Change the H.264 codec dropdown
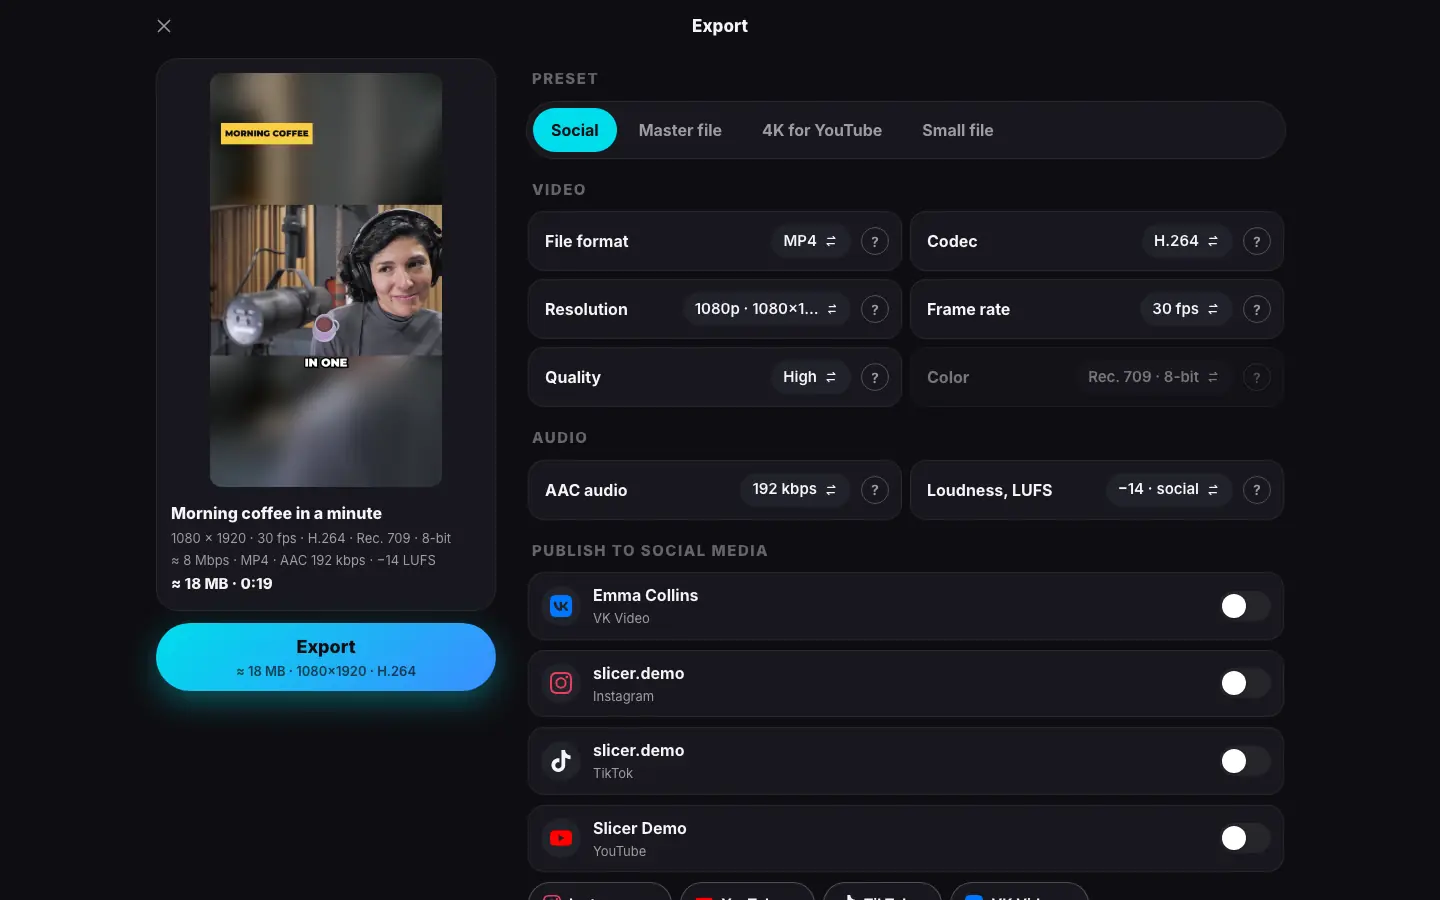This screenshot has width=1440, height=900. point(1186,241)
